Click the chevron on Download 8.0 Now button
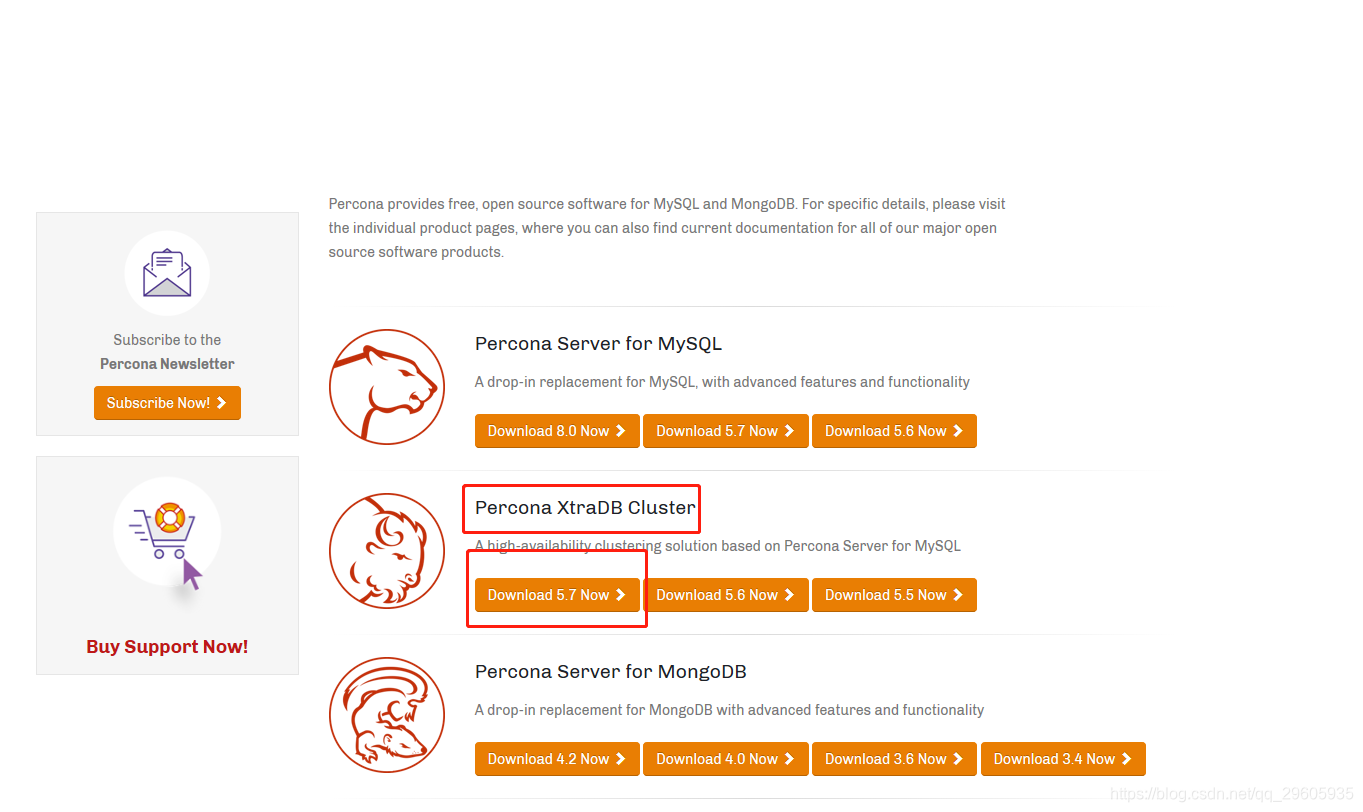Viewport: 1363px width, 812px height. click(620, 431)
